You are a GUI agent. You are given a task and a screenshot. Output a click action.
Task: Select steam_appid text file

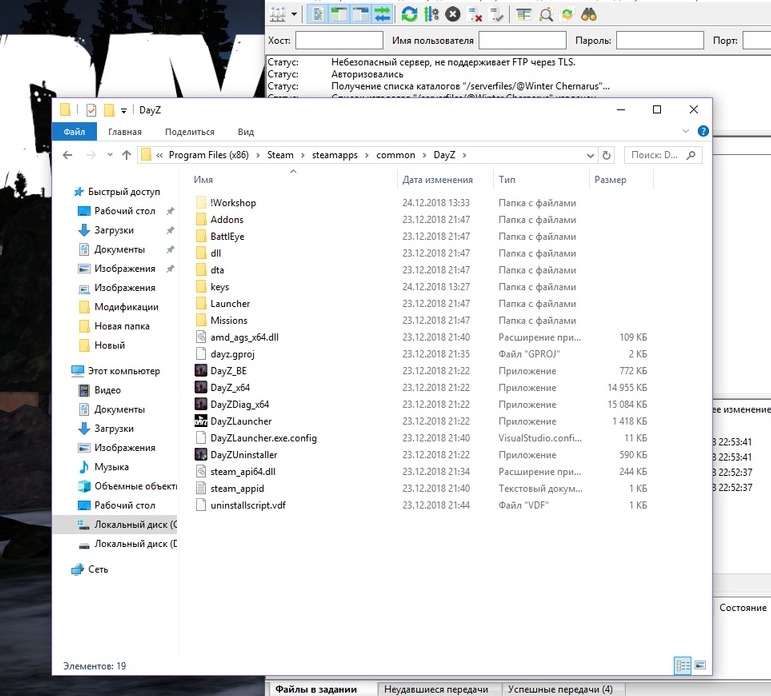click(237, 488)
